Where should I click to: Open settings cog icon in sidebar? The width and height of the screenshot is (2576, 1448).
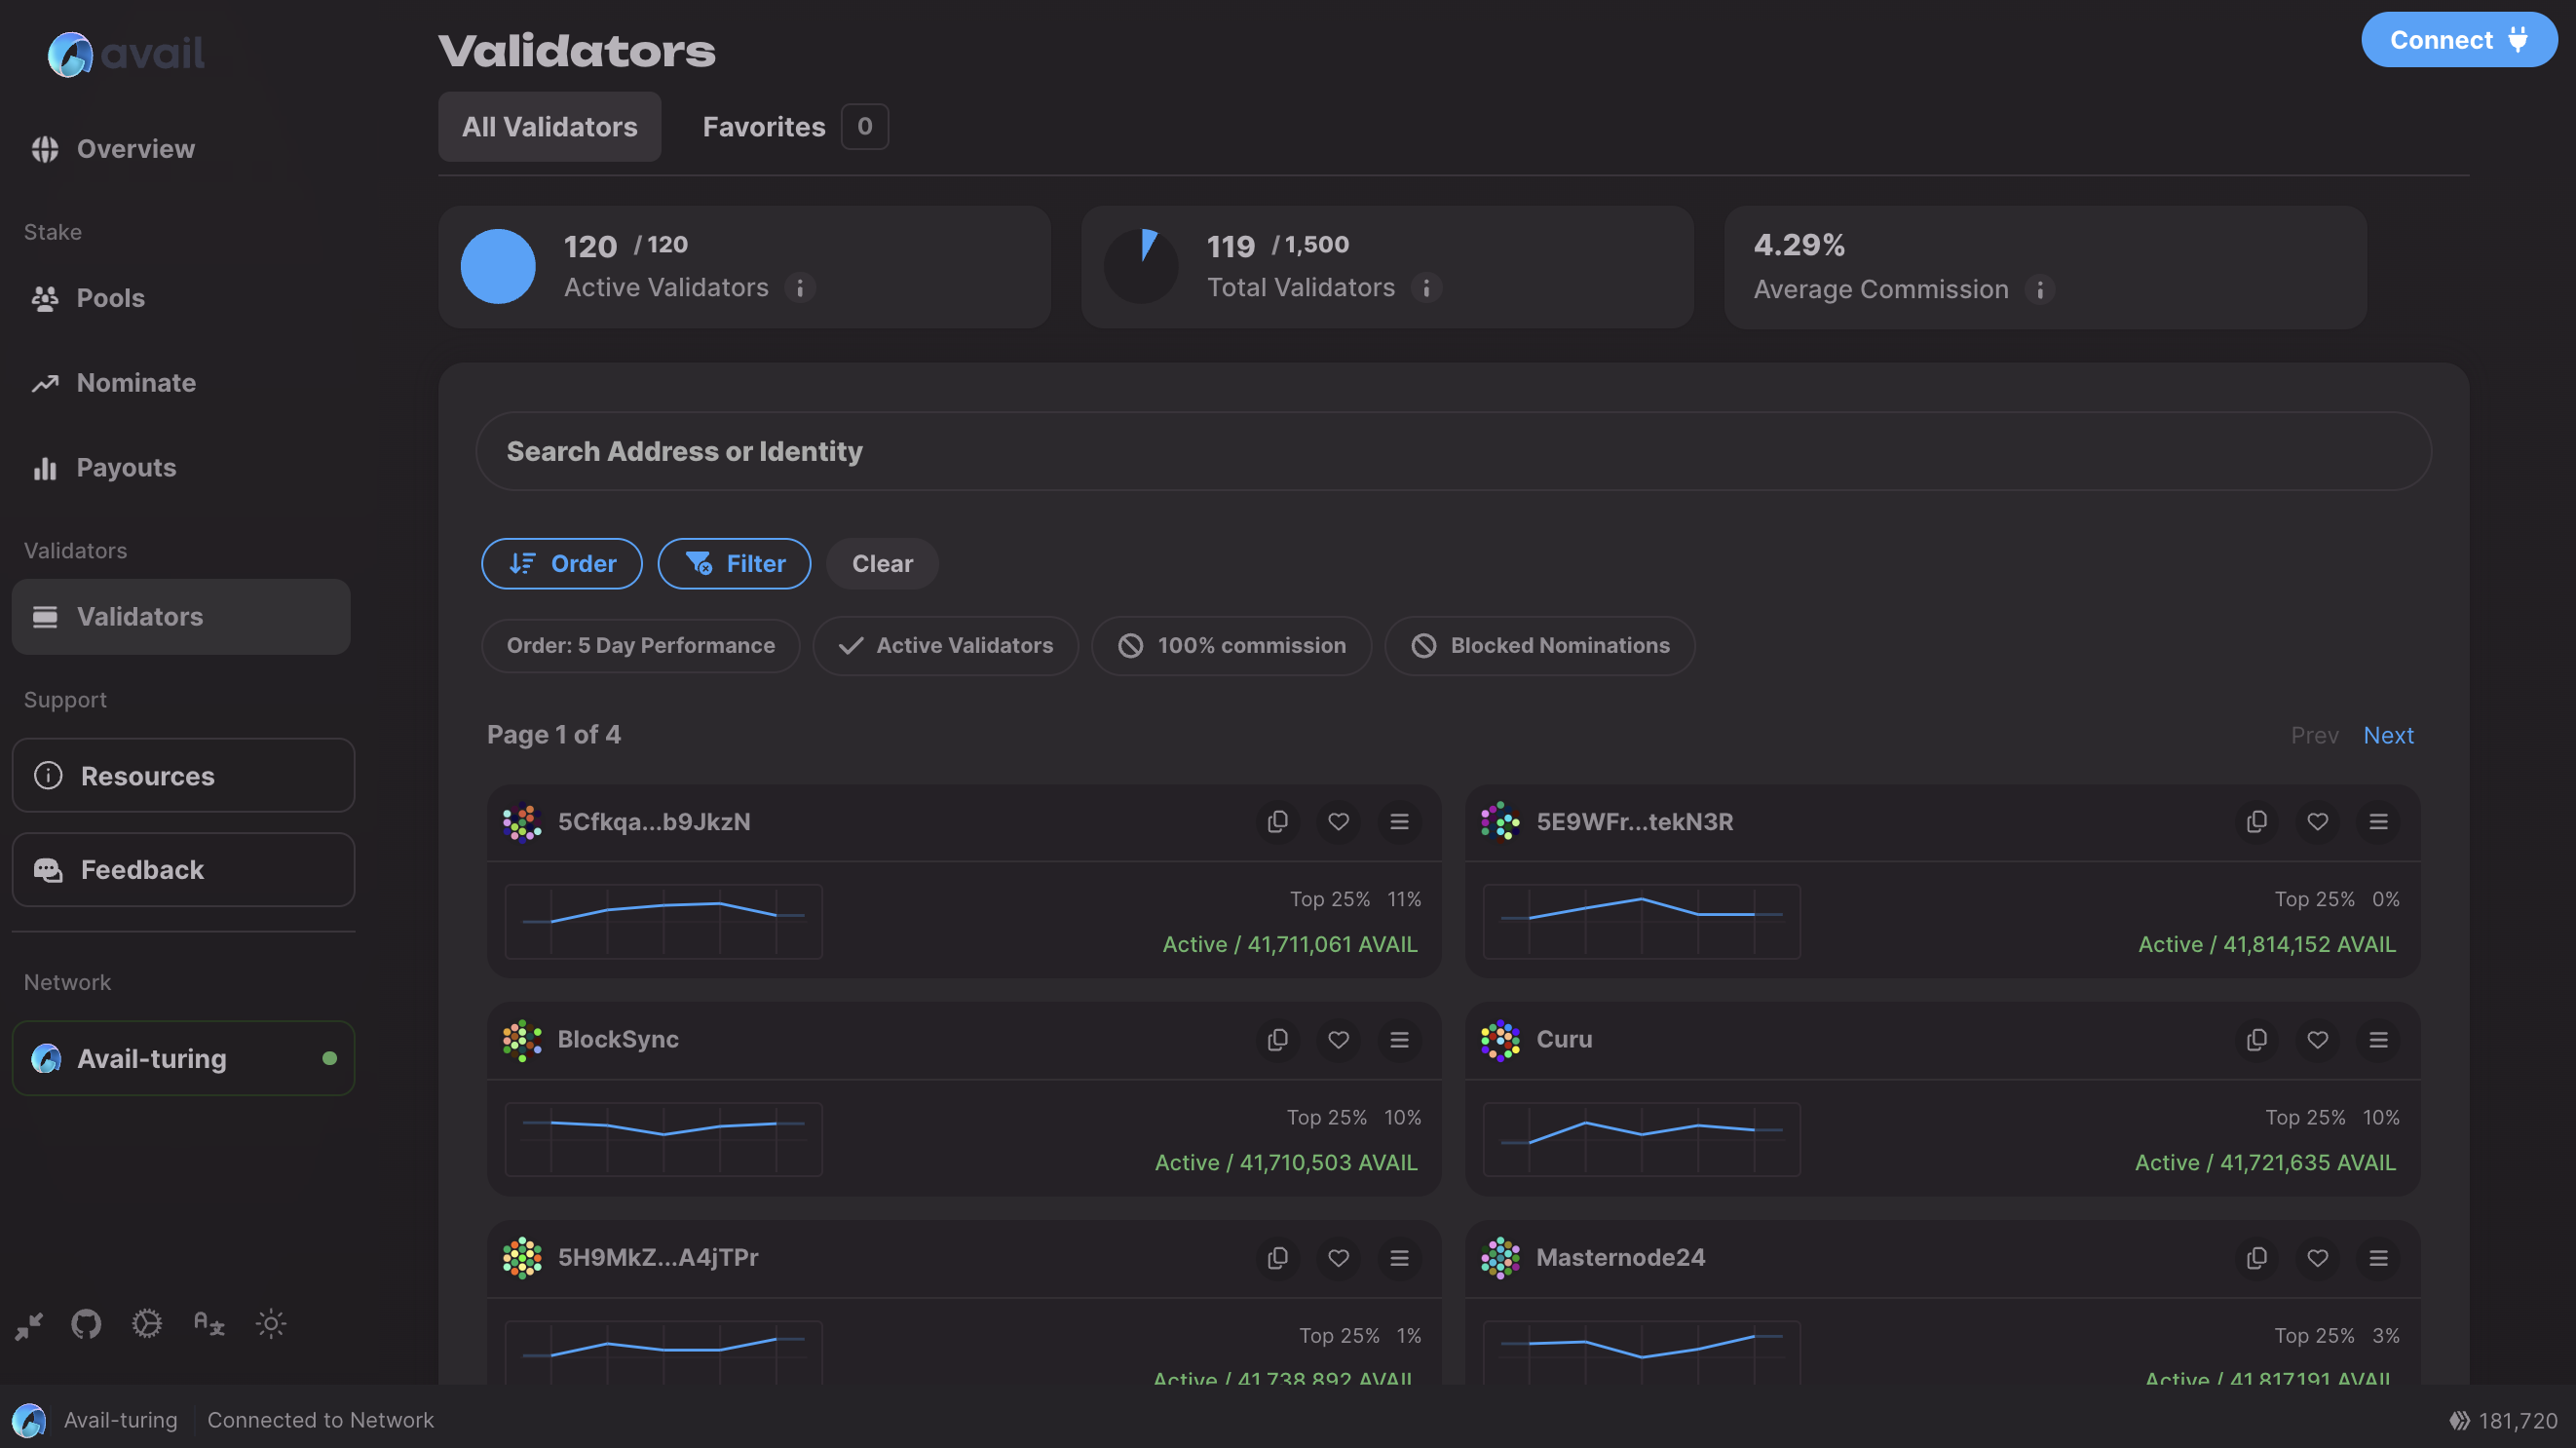(x=147, y=1324)
